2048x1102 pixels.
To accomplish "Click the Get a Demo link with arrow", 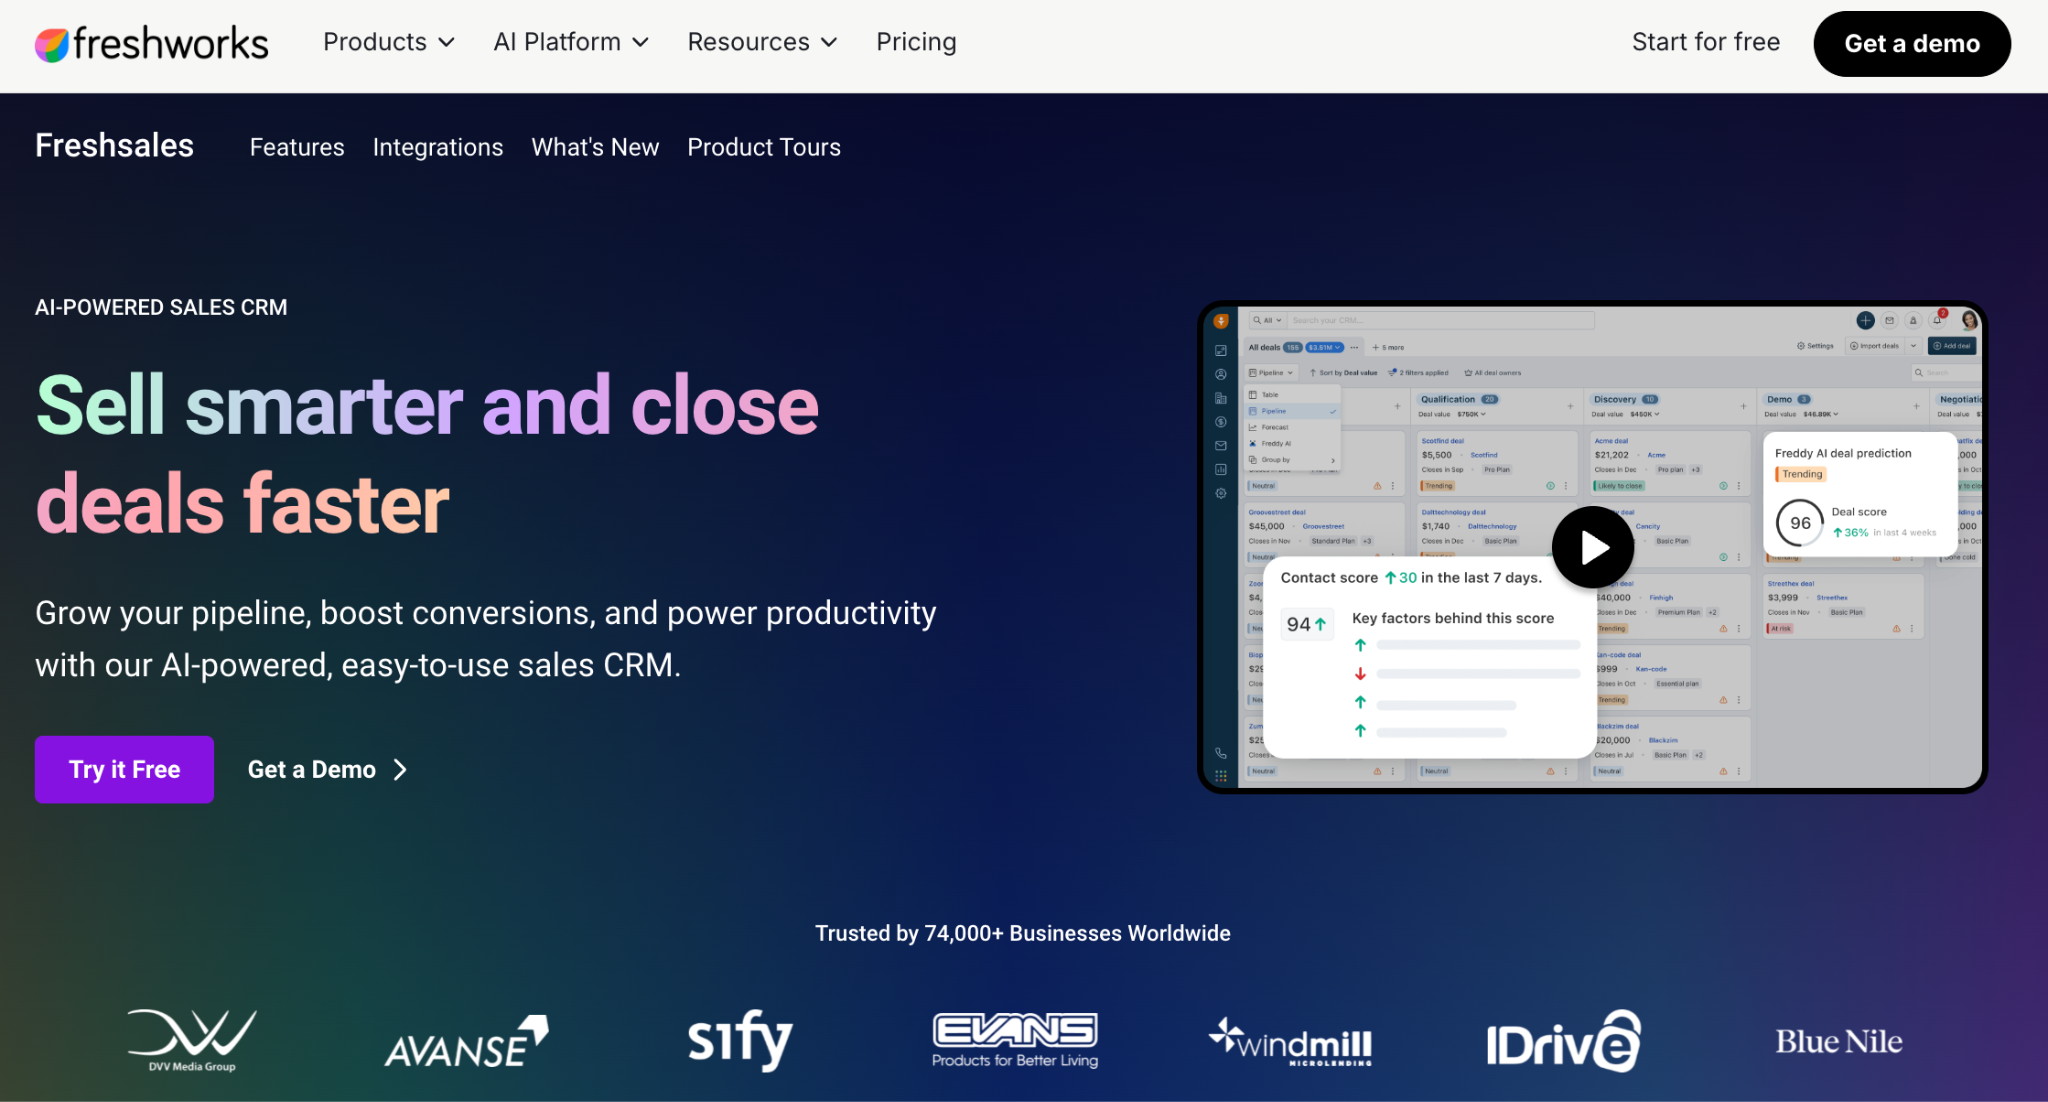I will [x=328, y=770].
